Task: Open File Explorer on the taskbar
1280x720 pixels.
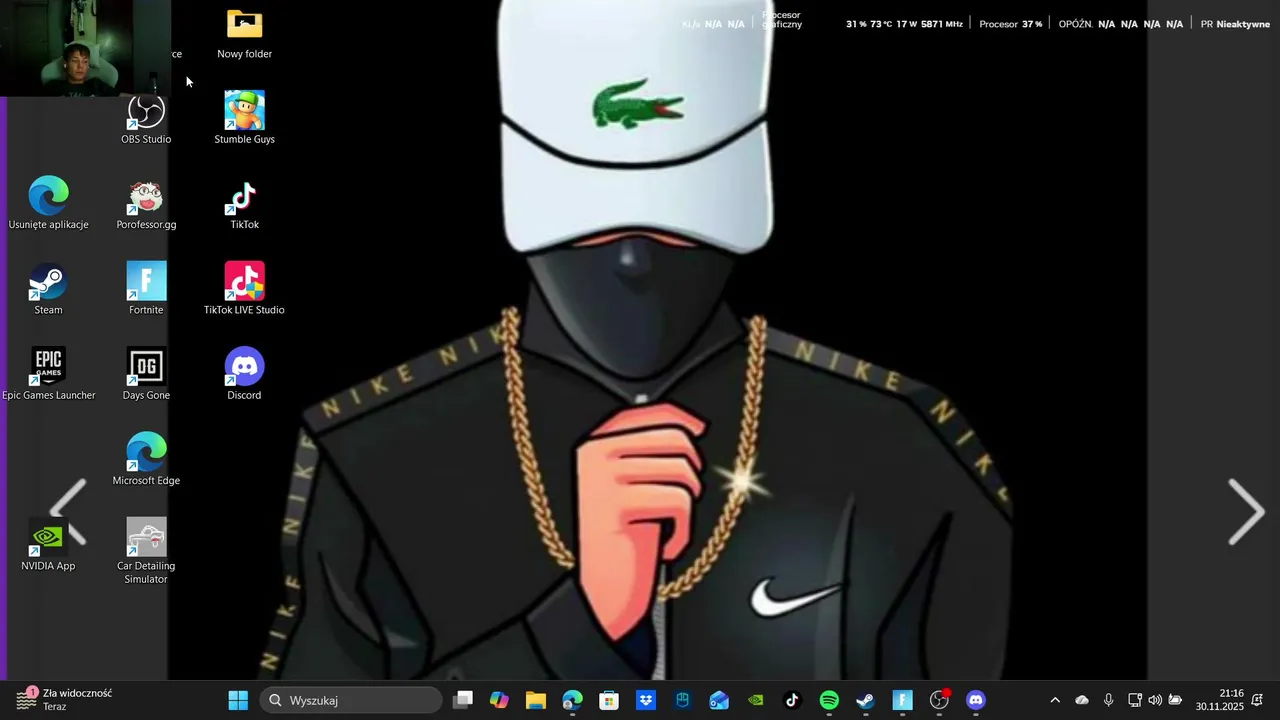Action: coord(535,700)
